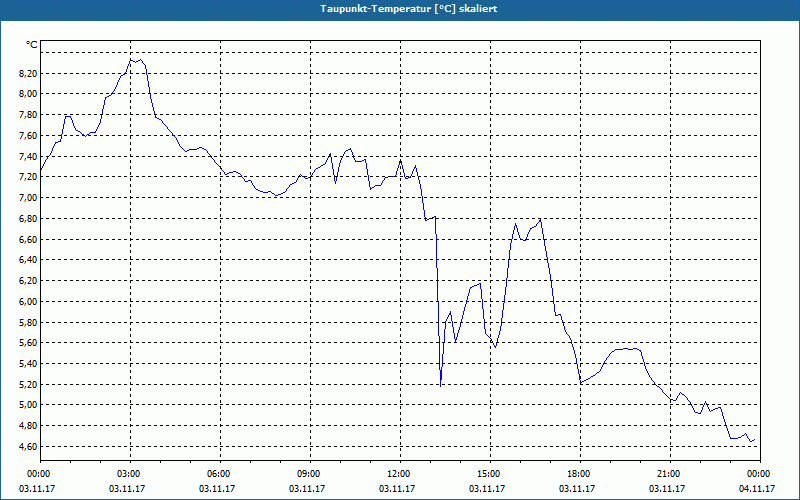The height and width of the screenshot is (500, 800).
Task: Click the 00:00 label above the first 03.11.17
Action: [40, 474]
